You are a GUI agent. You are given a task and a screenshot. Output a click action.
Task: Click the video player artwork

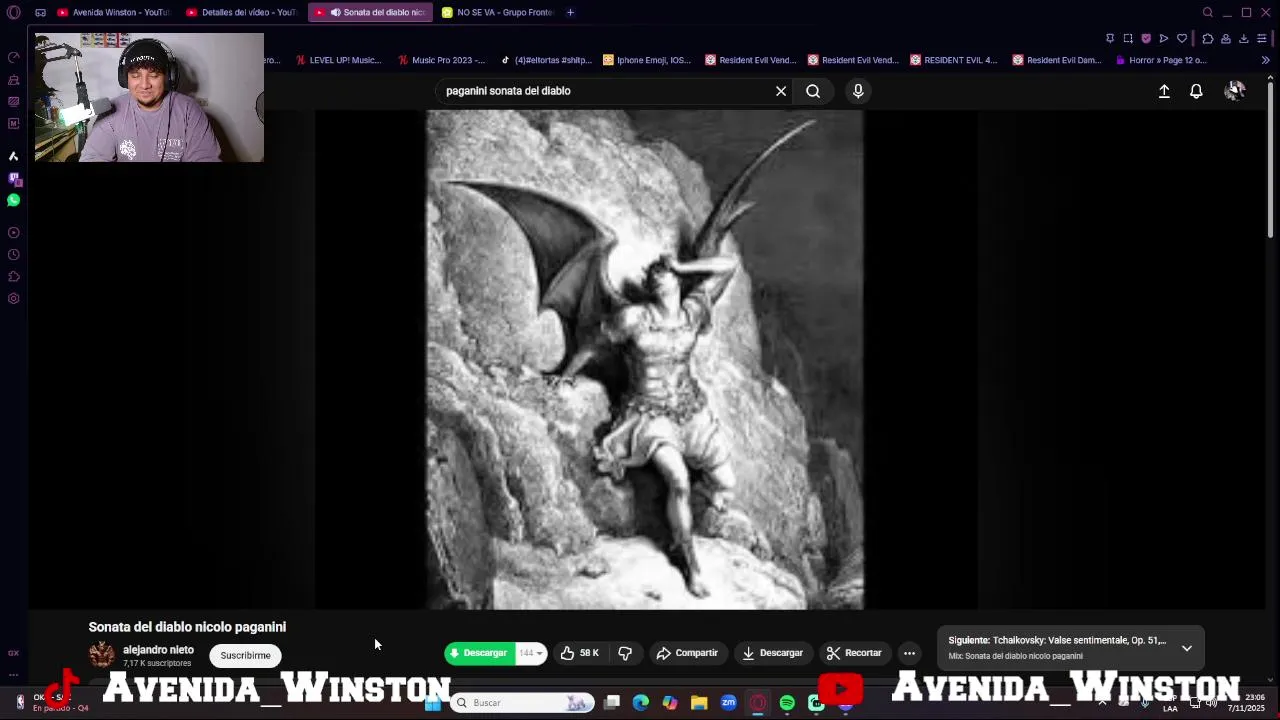pyautogui.click(x=645, y=359)
